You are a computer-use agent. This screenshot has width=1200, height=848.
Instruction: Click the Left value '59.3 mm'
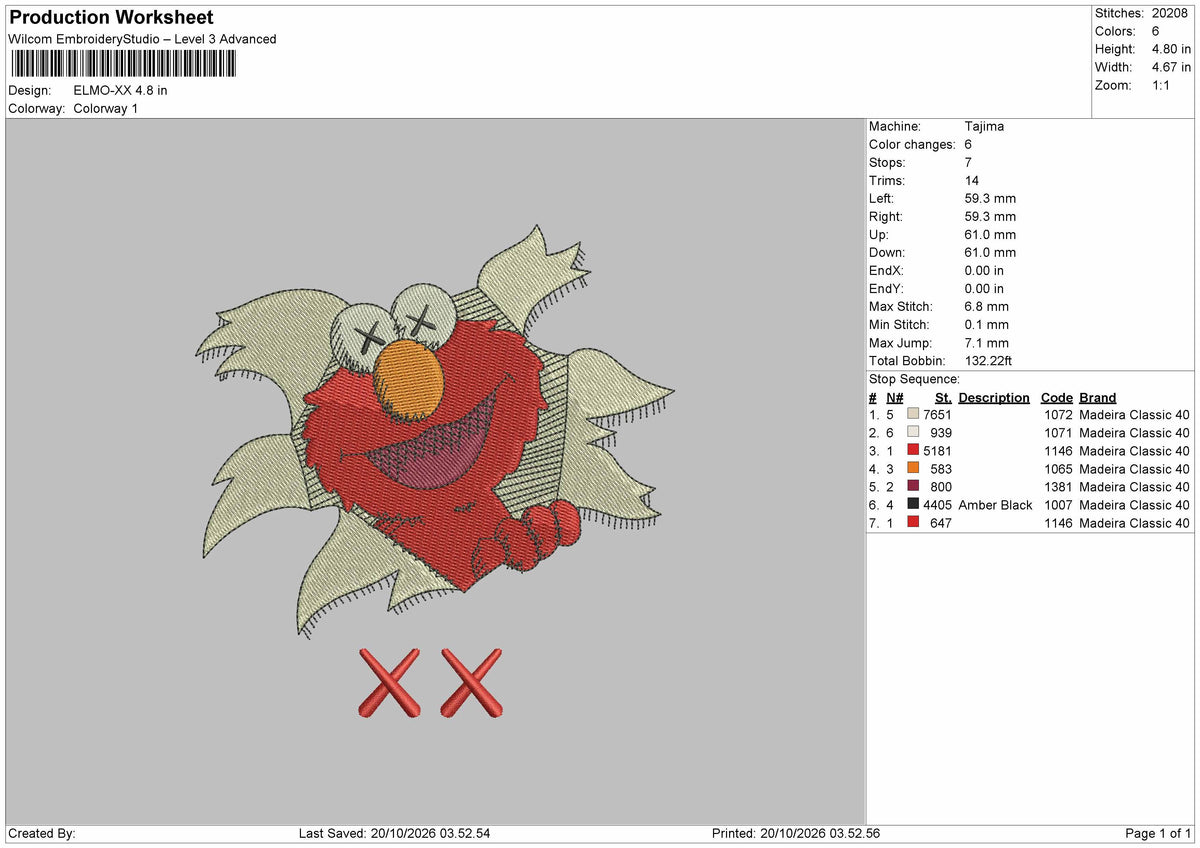[x=990, y=198]
